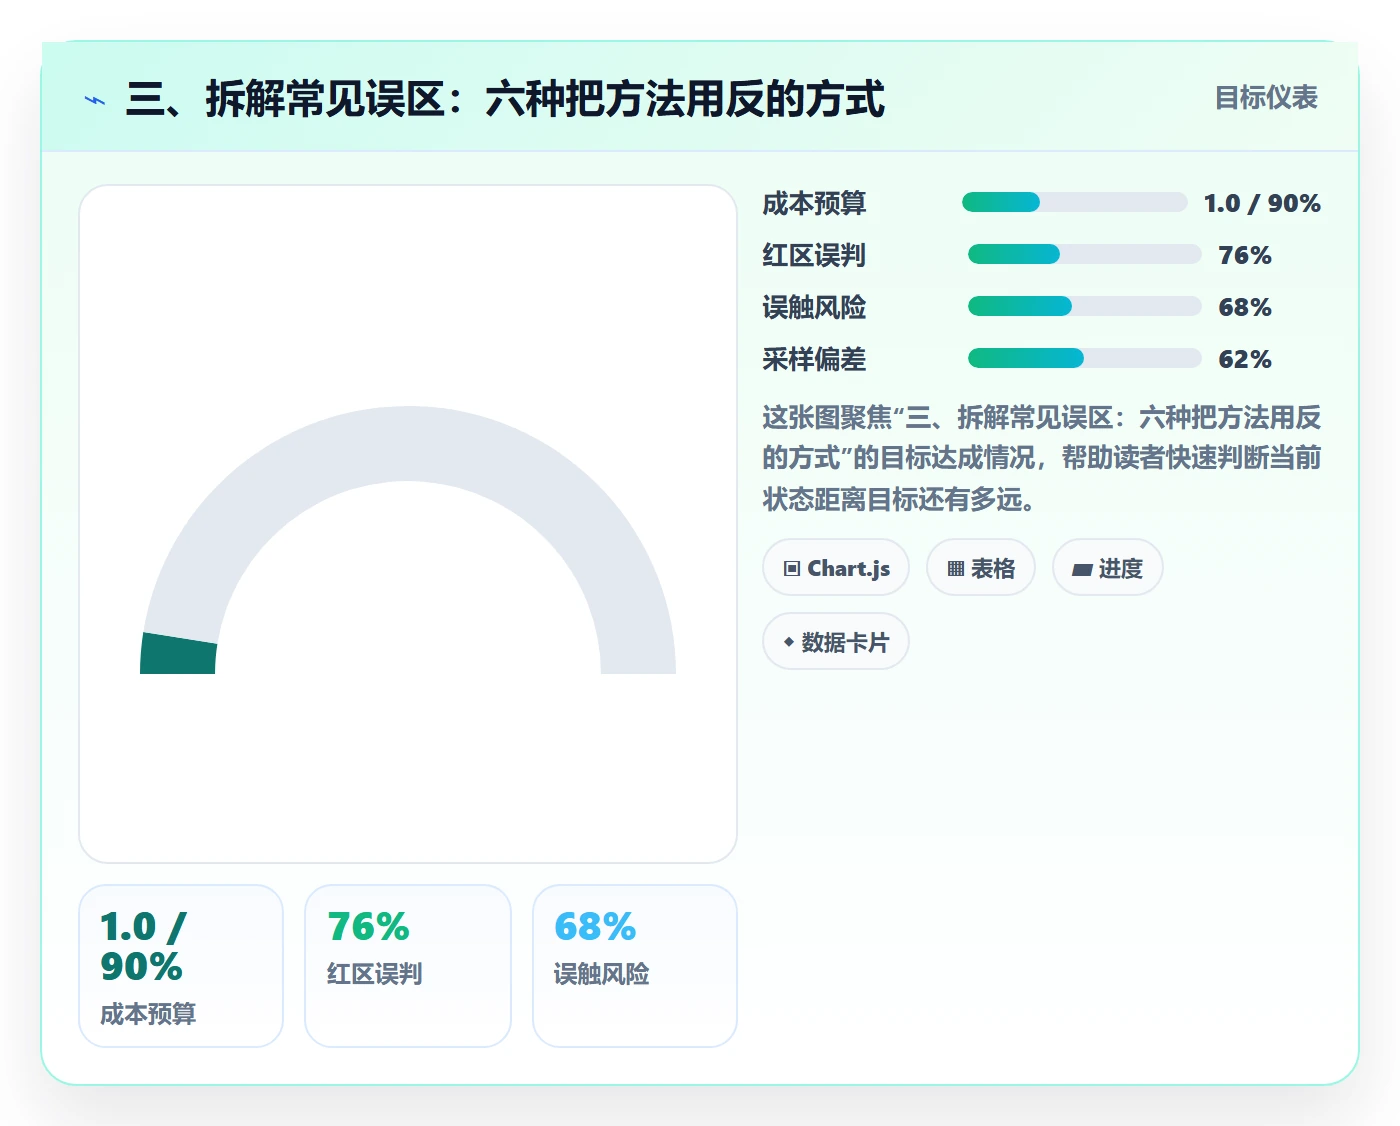The height and width of the screenshot is (1126, 1400).
Task: Click the 成本预算 label in the bar list
Action: click(814, 203)
